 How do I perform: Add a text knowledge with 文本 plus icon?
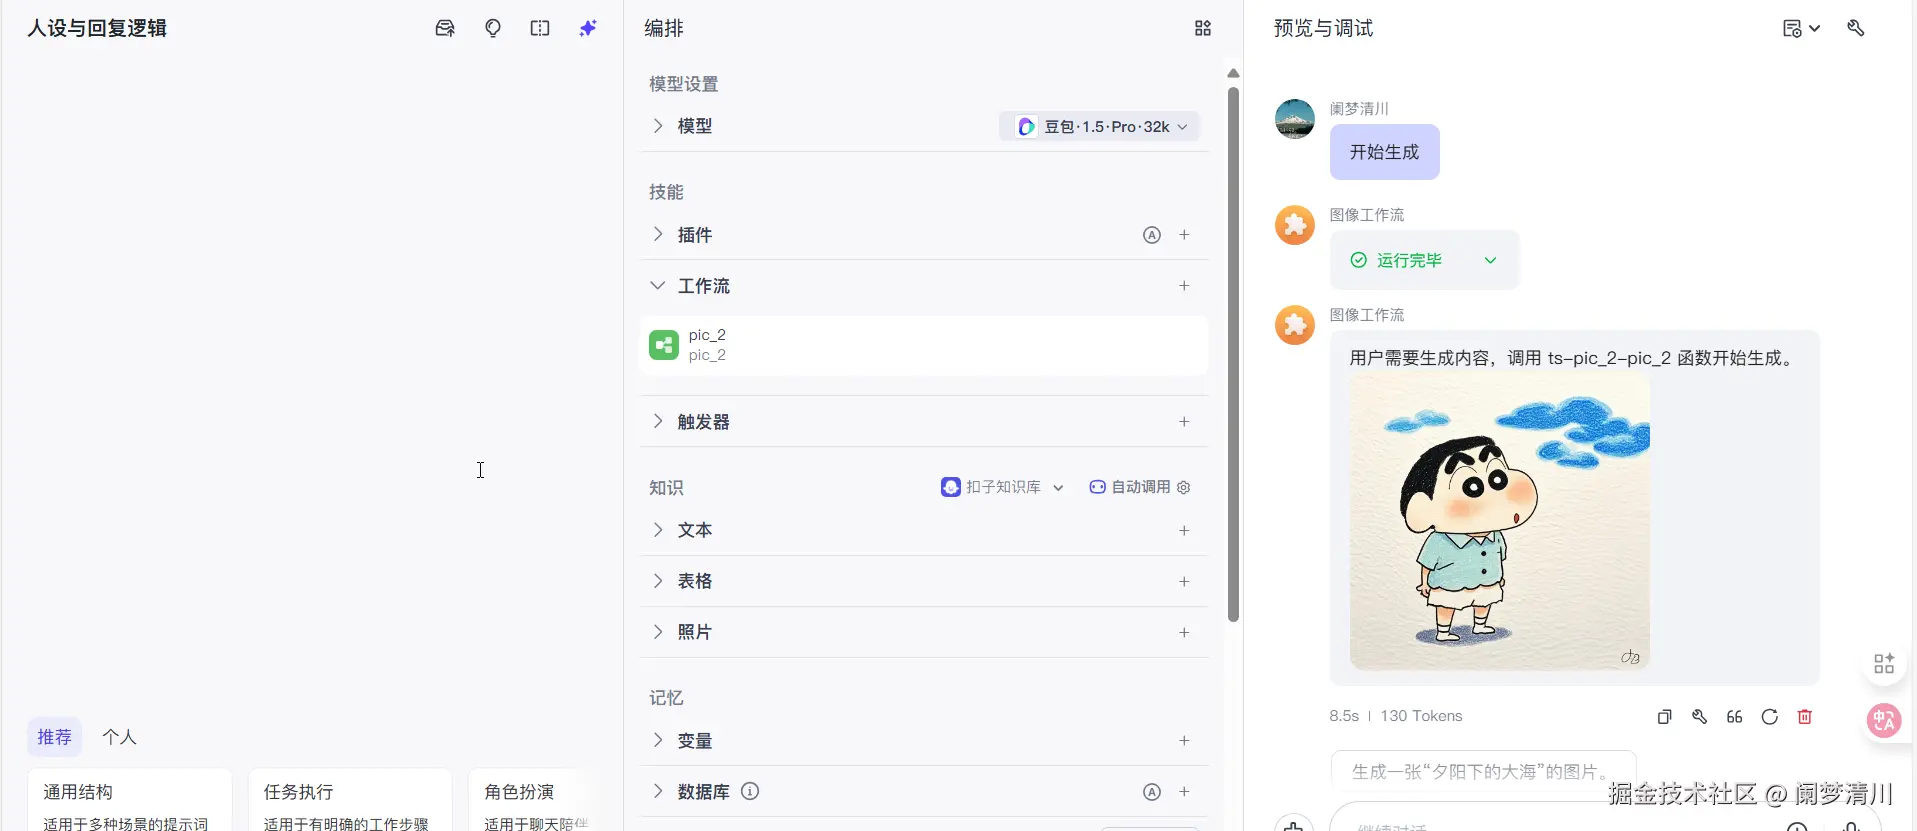coord(1184,531)
